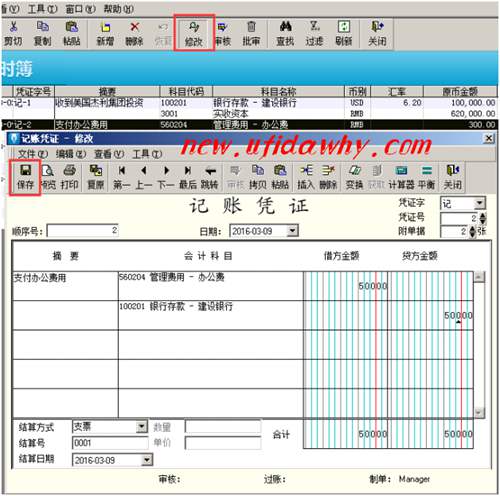Open the 工具(T) menu in main window
The image size is (500, 496).
(x=43, y=9)
